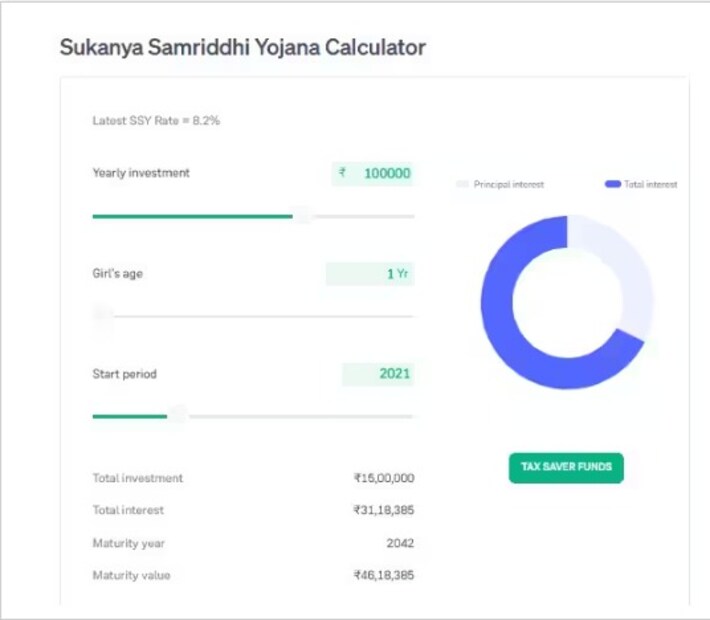Click the Girl's age slider track midpoint

[x=253, y=316]
